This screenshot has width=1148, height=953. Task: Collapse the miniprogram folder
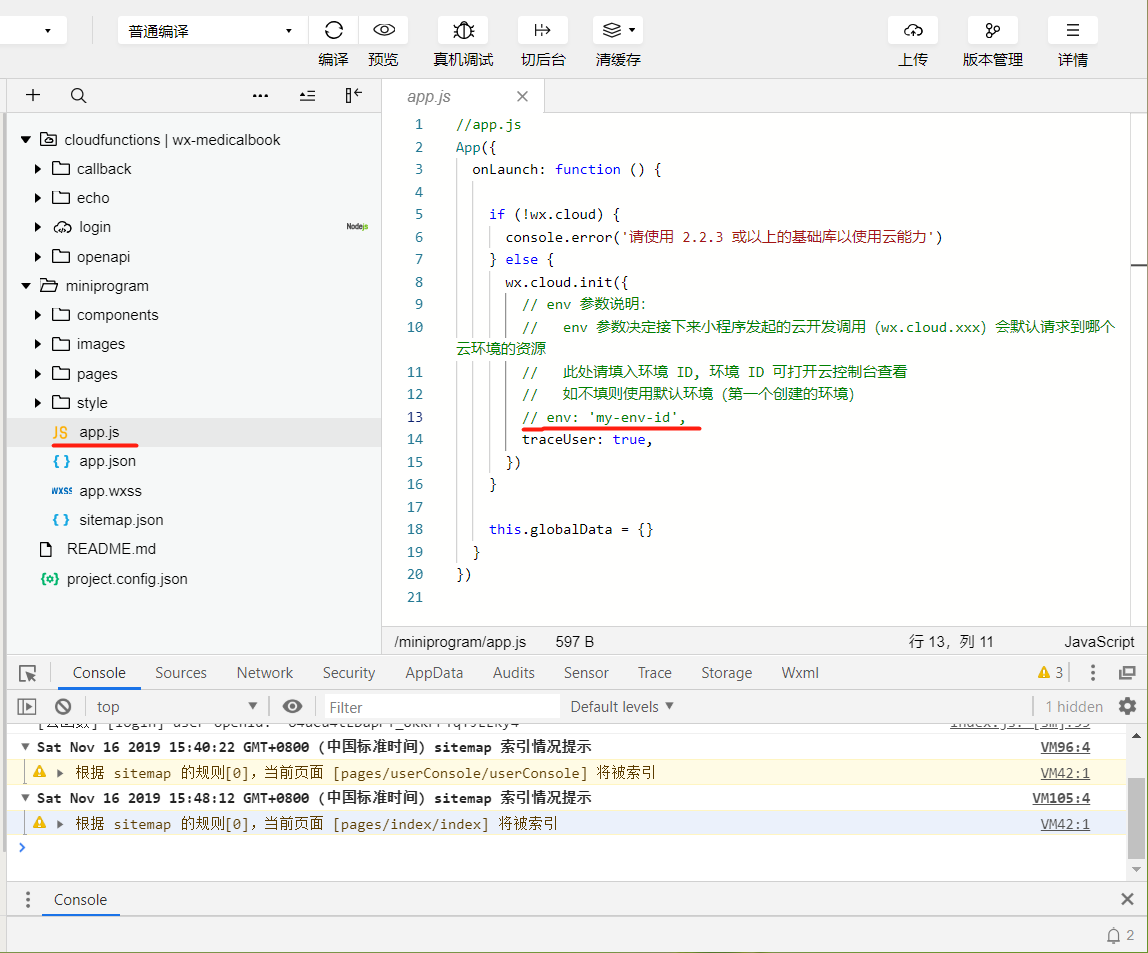[x=26, y=286]
